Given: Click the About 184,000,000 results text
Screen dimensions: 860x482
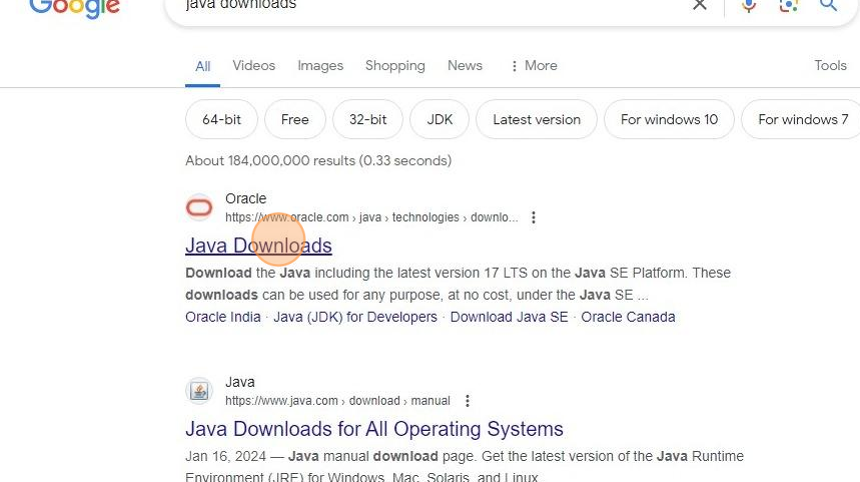Looking at the screenshot, I should [x=318, y=161].
